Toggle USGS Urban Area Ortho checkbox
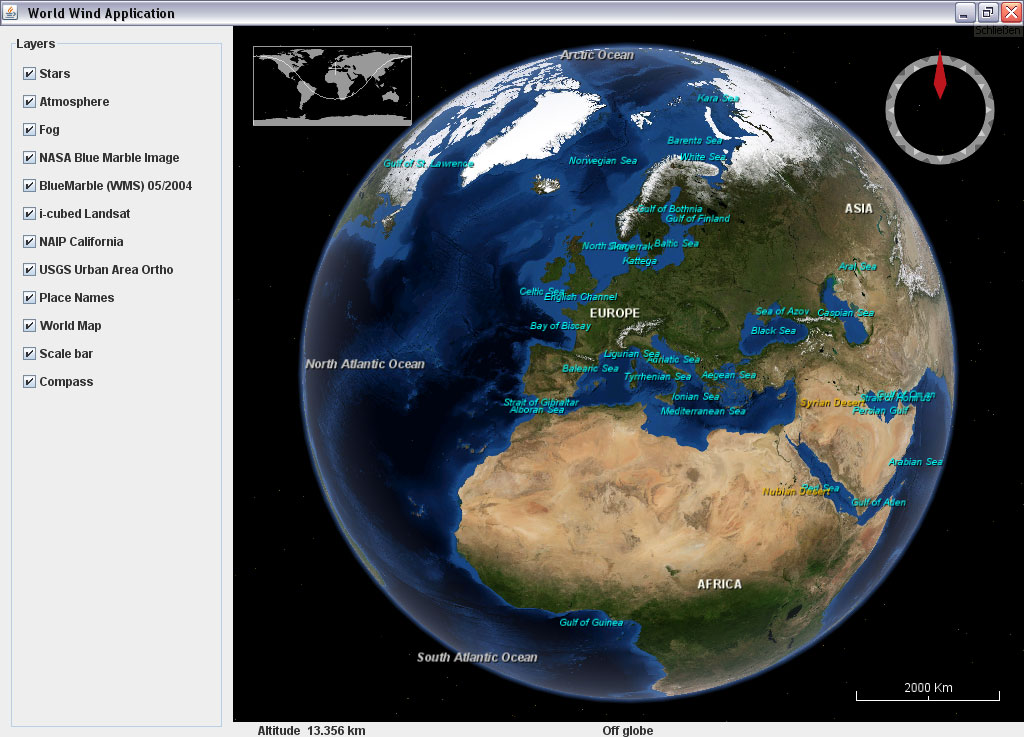The height and width of the screenshot is (737, 1024). [x=29, y=270]
